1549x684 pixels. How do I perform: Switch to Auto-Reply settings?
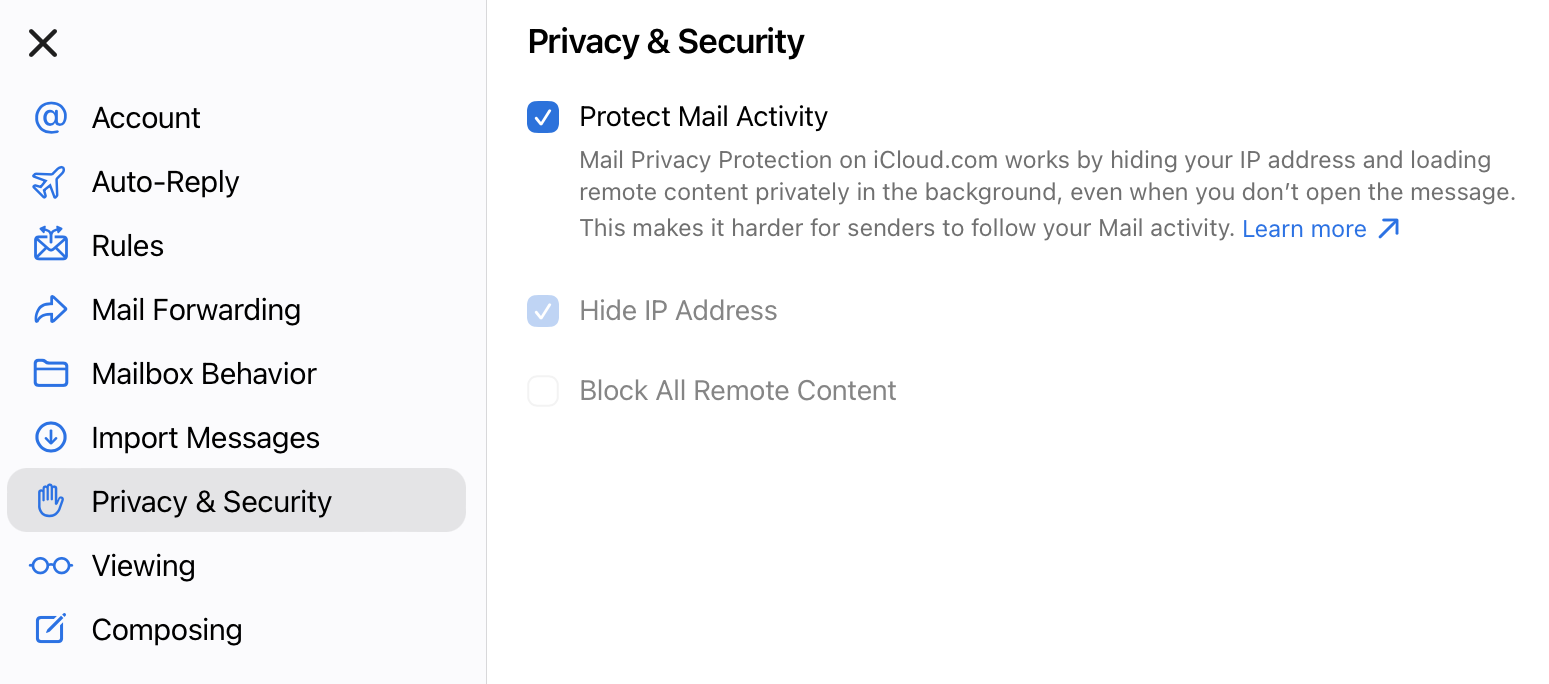[165, 182]
